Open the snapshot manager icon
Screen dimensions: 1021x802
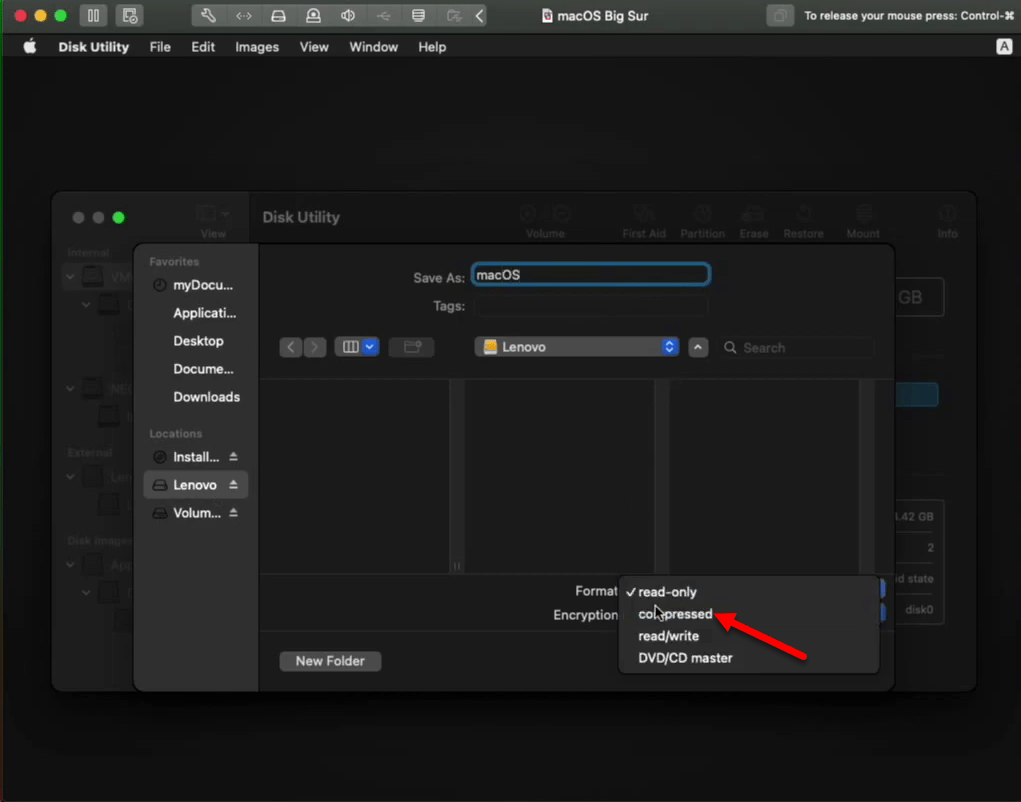pyautogui.click(x=130, y=16)
